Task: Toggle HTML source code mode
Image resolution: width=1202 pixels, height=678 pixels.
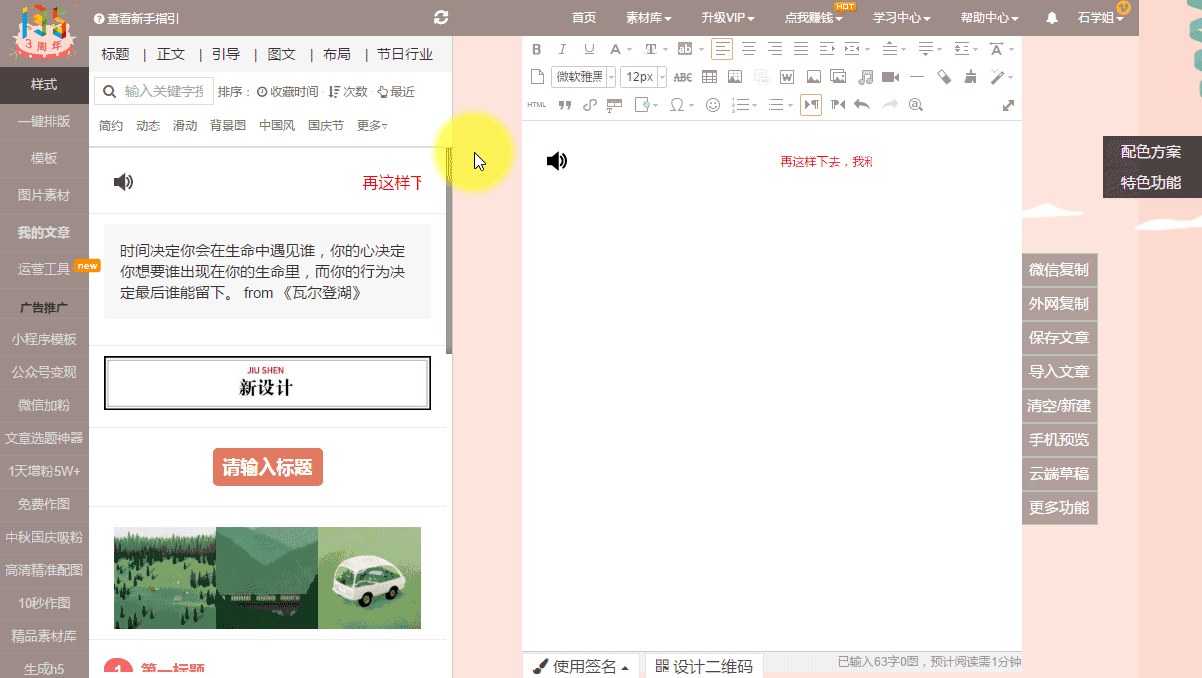Action: 537,105
